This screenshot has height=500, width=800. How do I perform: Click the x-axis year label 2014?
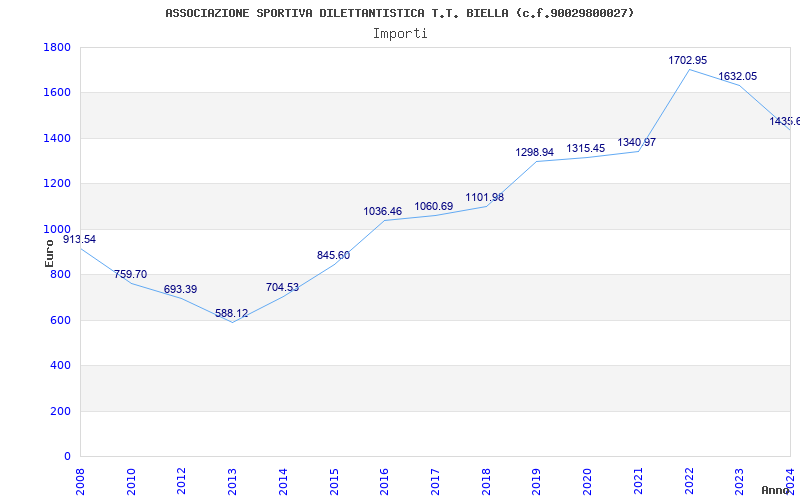tap(283, 482)
